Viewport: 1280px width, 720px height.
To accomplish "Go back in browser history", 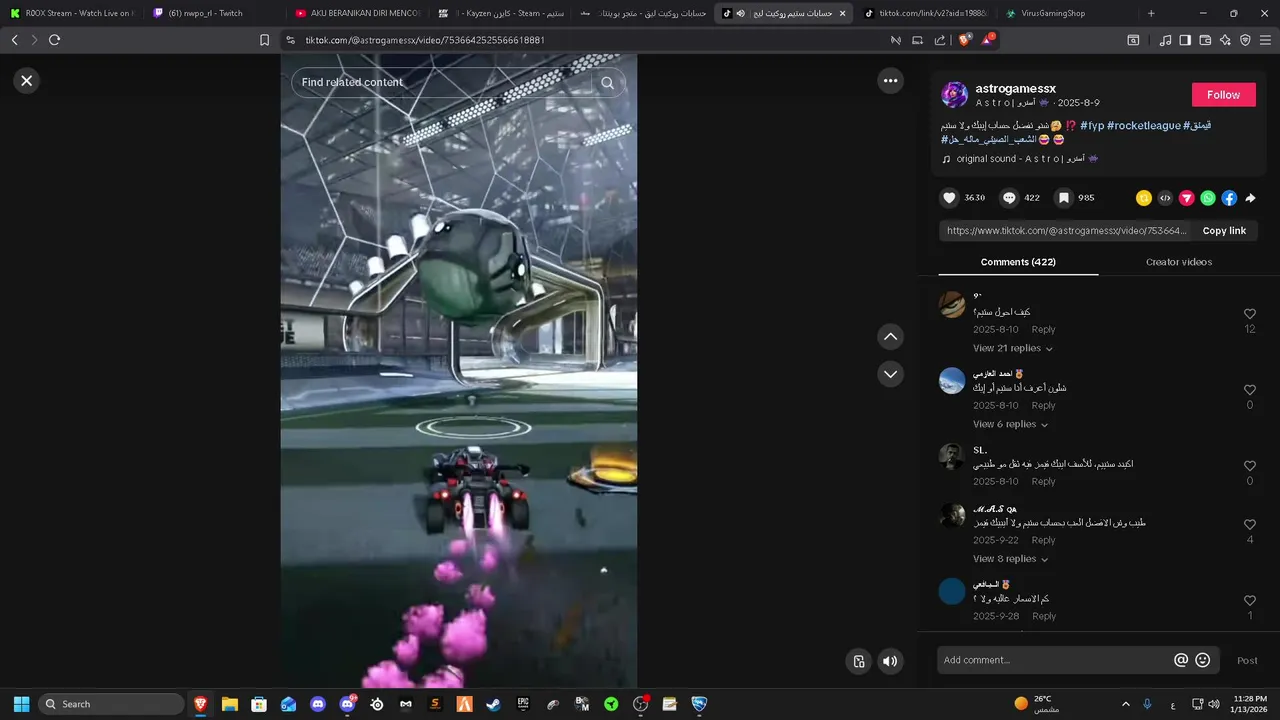I will 14,40.
